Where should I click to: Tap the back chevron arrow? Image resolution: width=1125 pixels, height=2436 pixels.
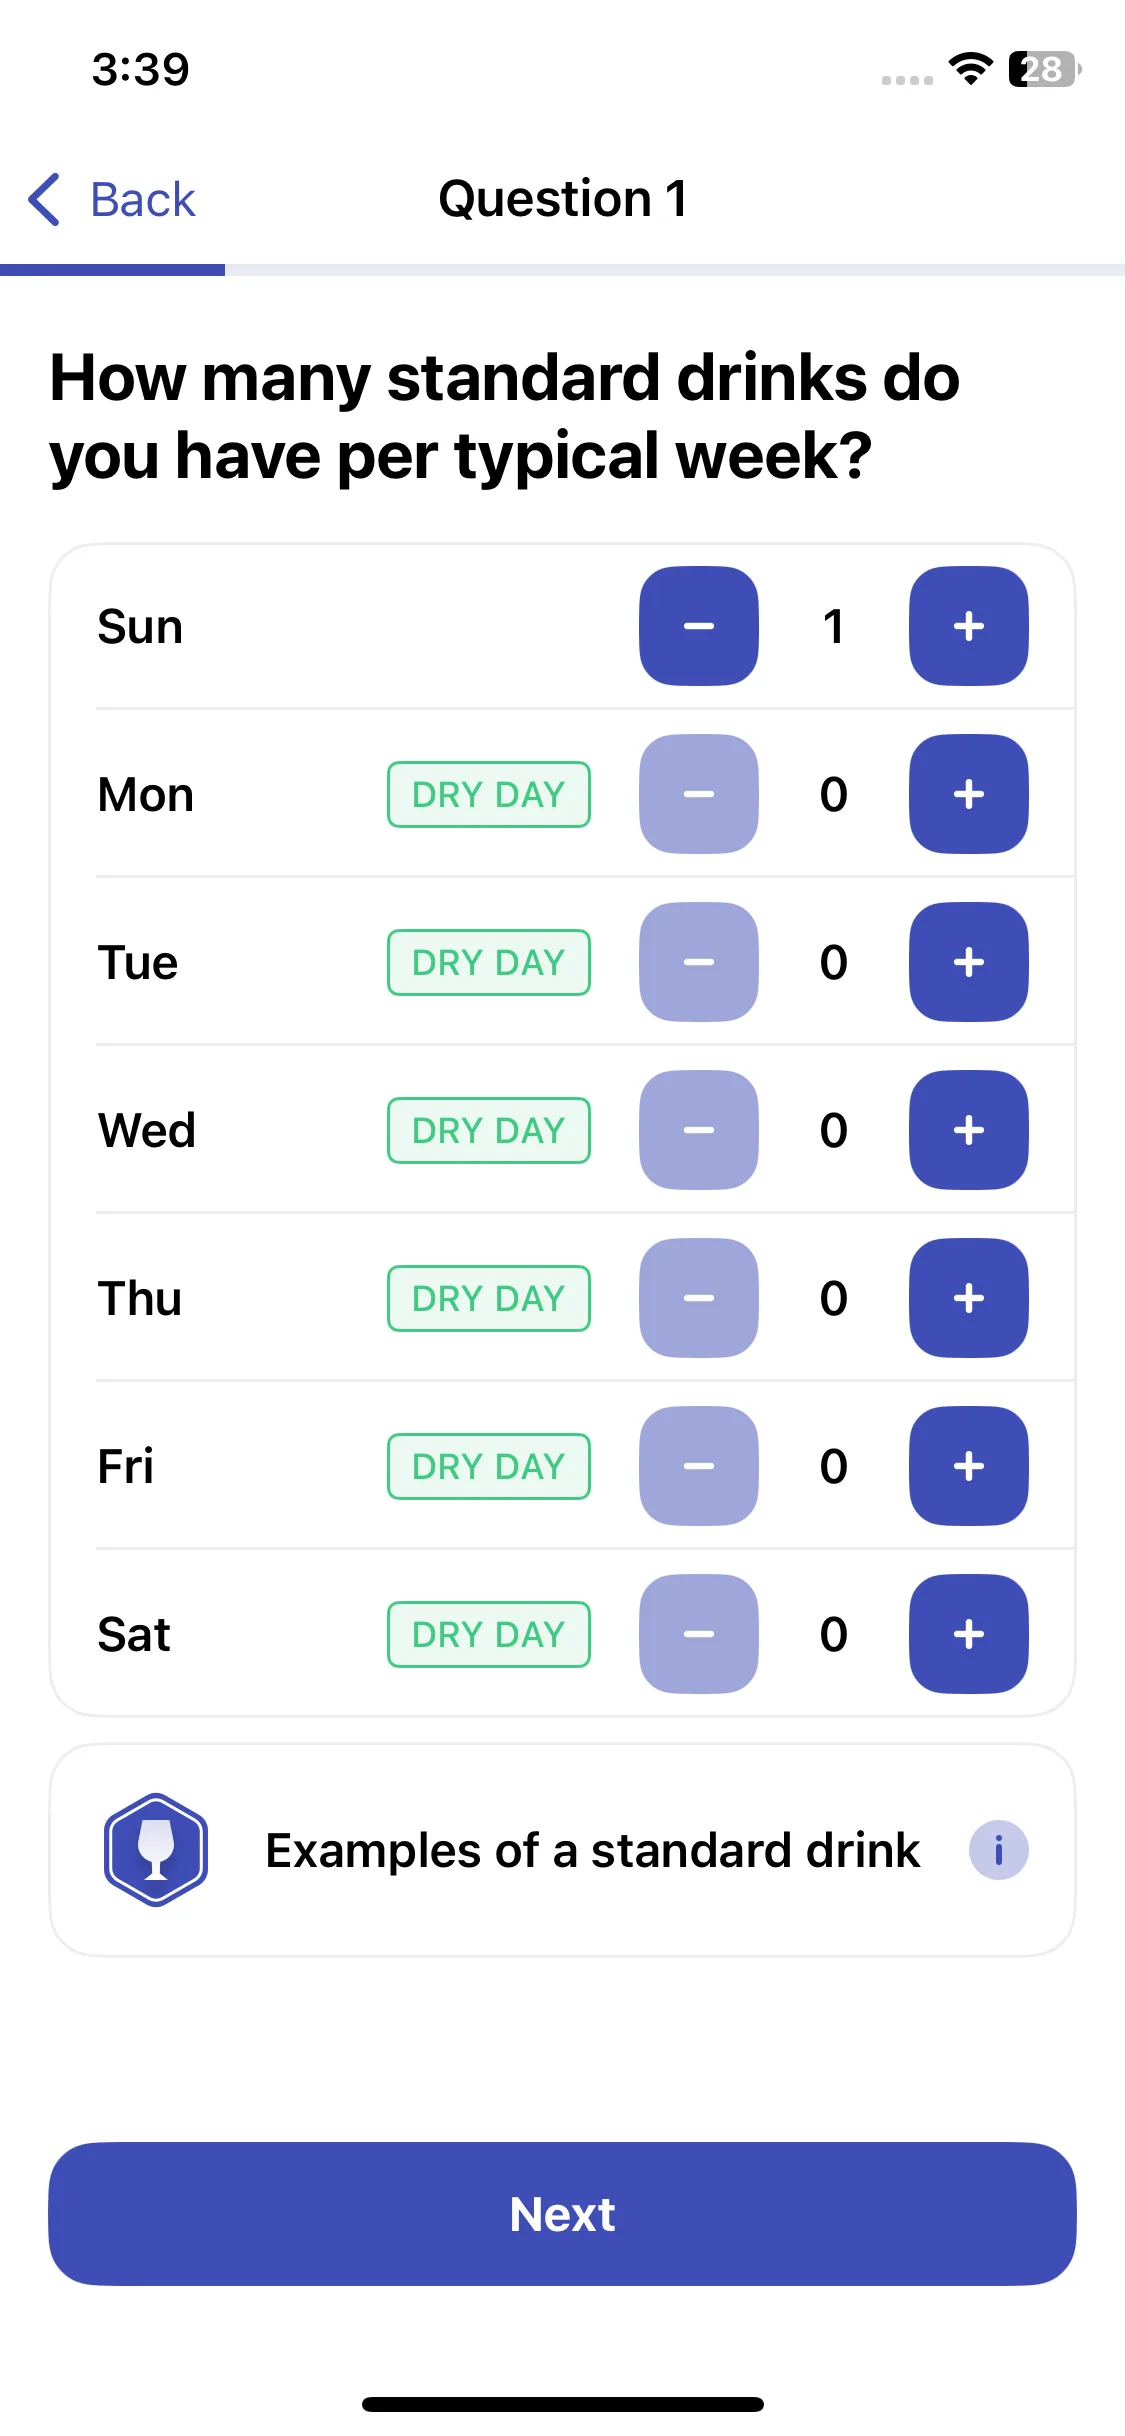pyautogui.click(x=44, y=199)
